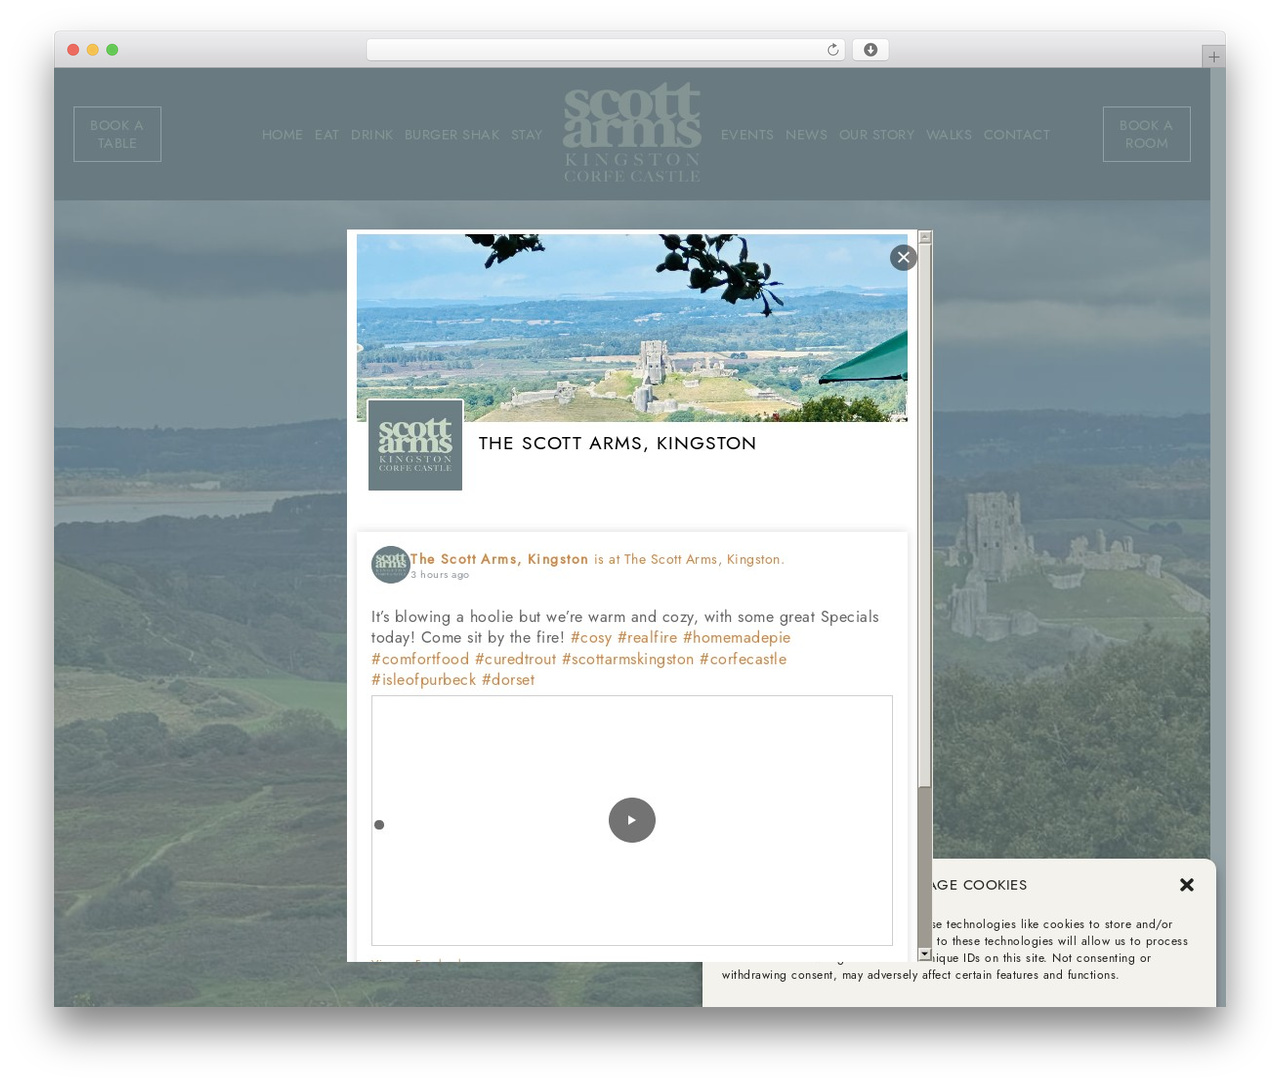Follow the #scottarmskingston hashtag
Image resolution: width=1280 pixels, height=1084 pixels.
627,659
